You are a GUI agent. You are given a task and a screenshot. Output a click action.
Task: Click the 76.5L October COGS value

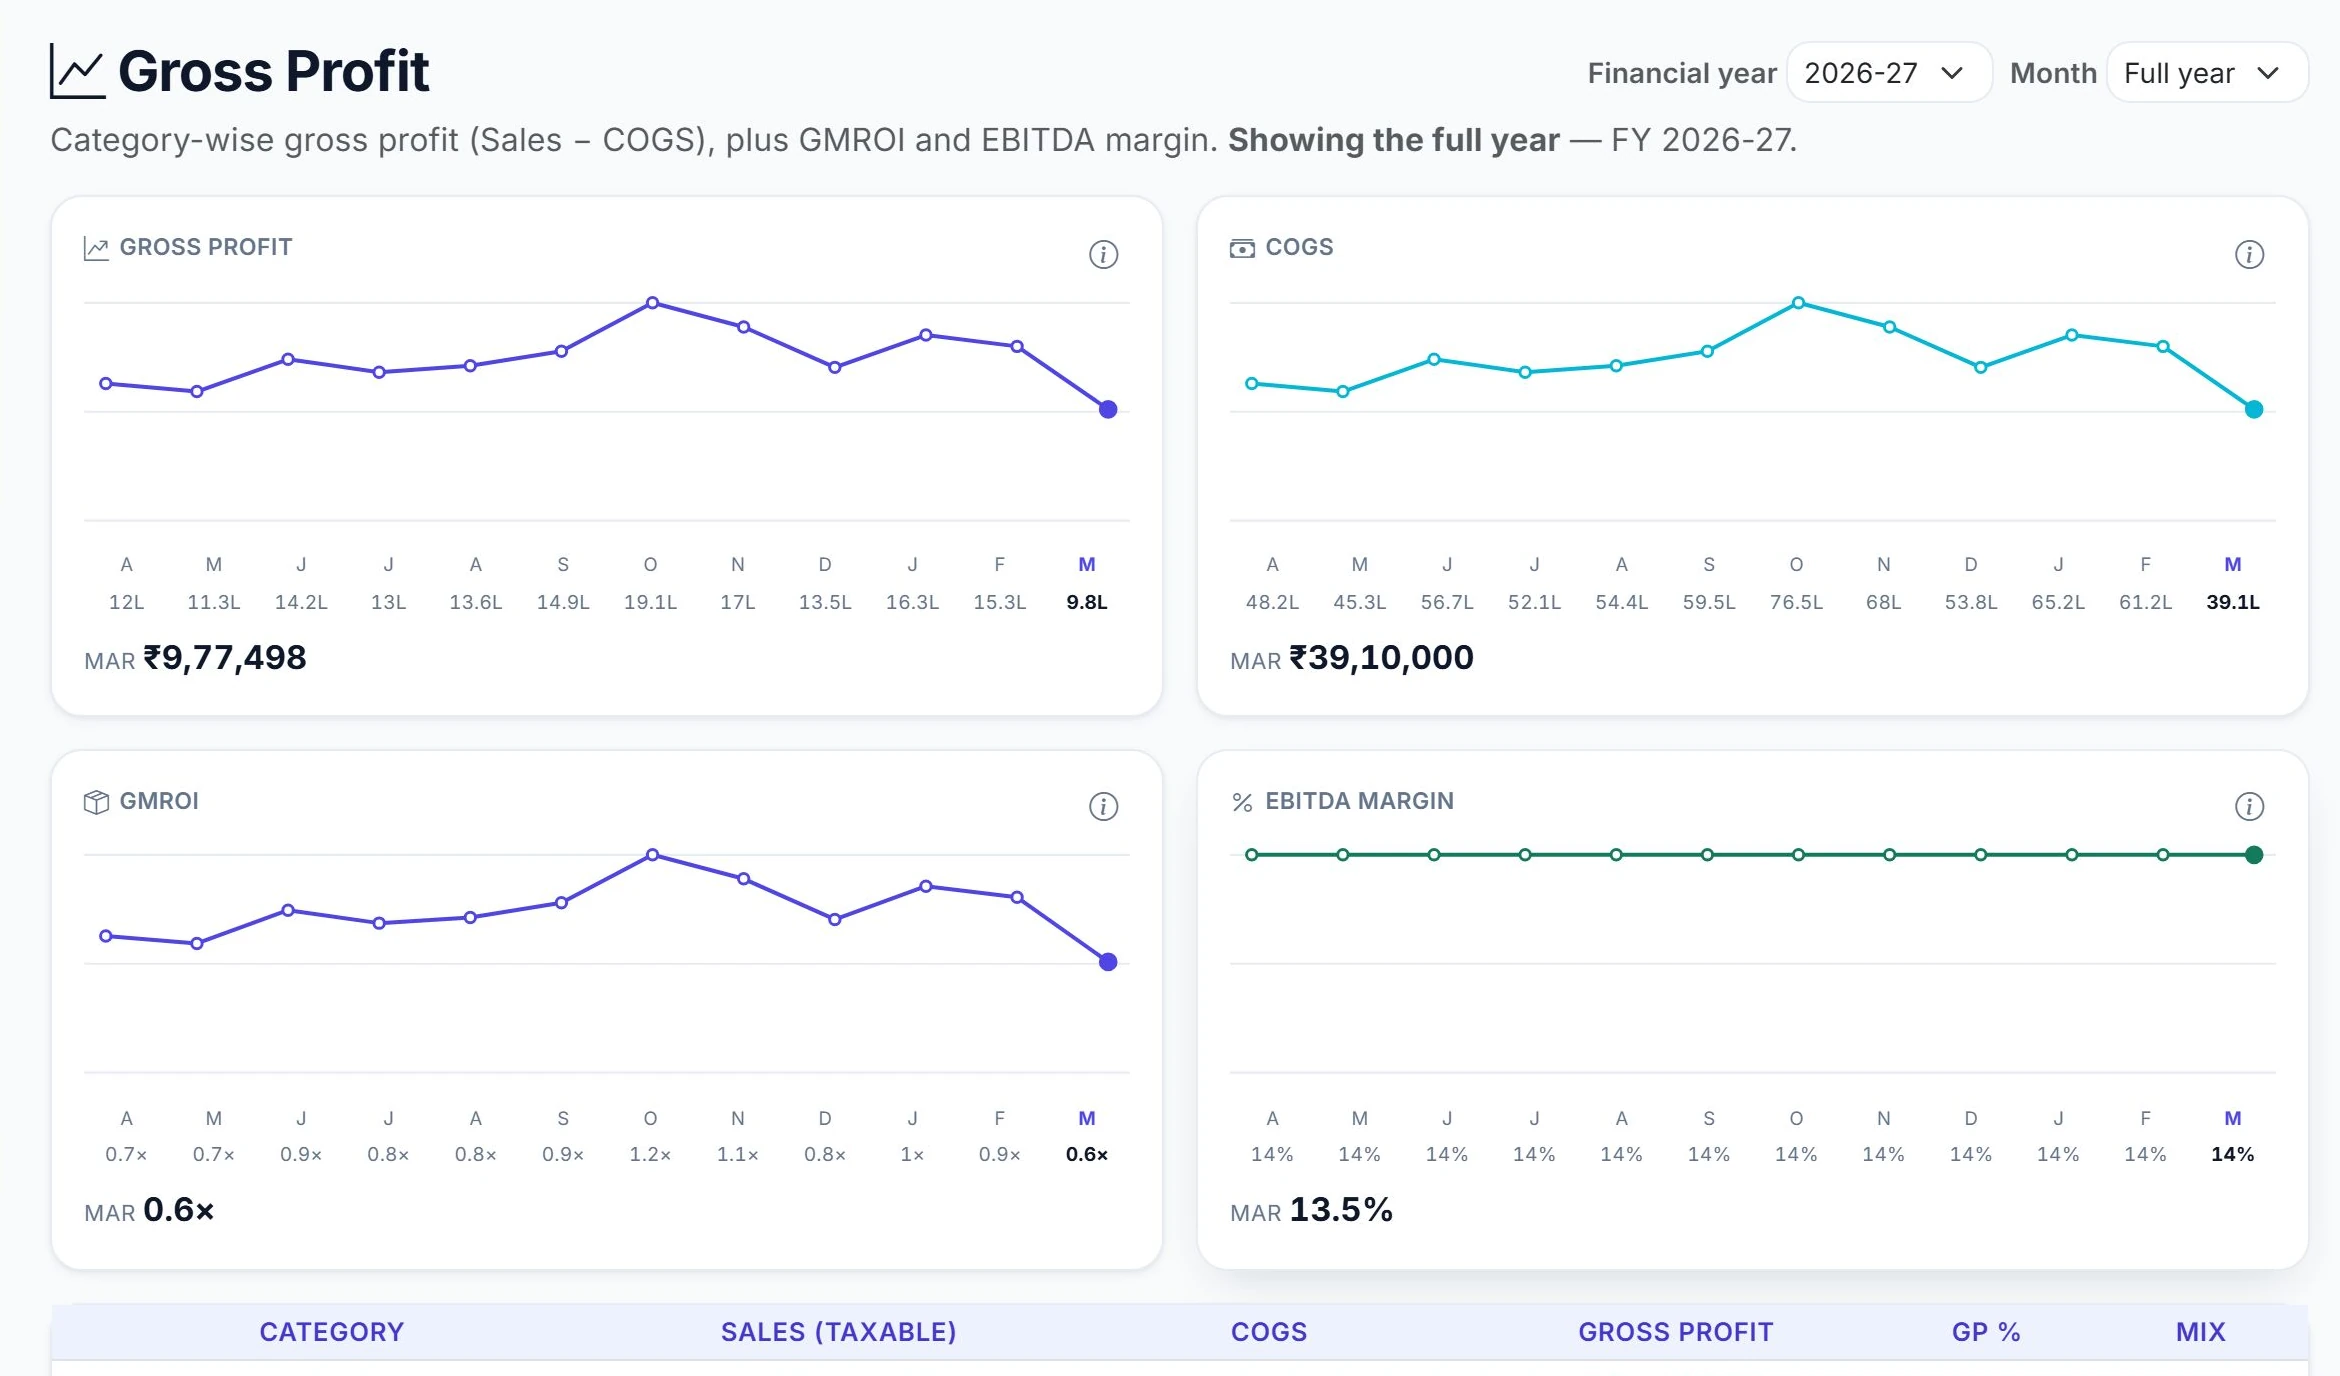pos(1796,602)
